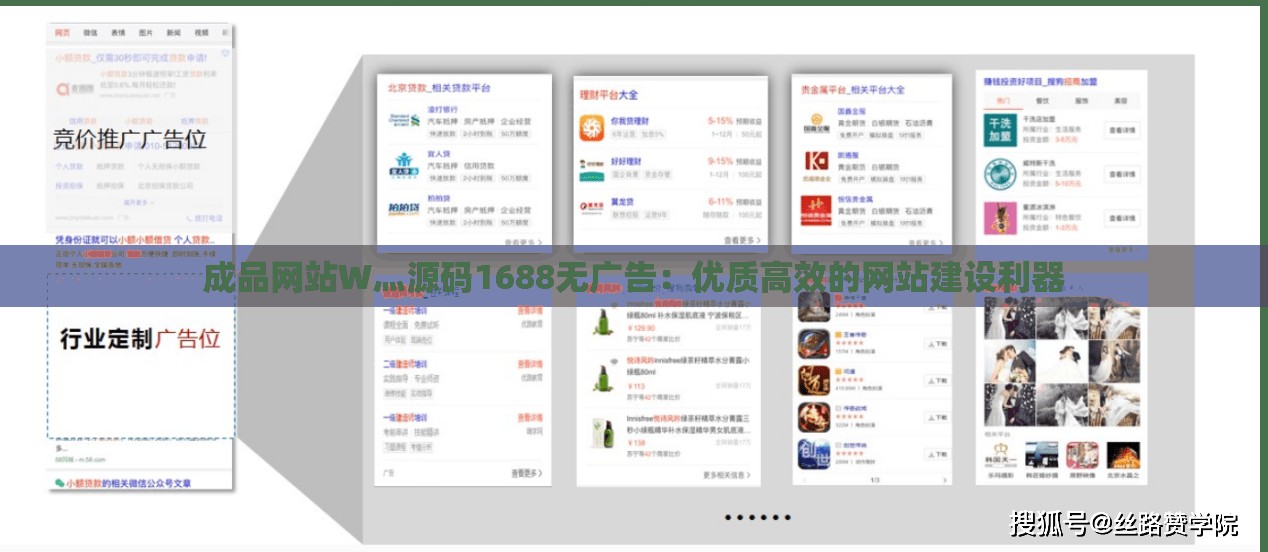Click the Standard Chartered bank logo
The image size is (1268, 552).
pos(403,120)
